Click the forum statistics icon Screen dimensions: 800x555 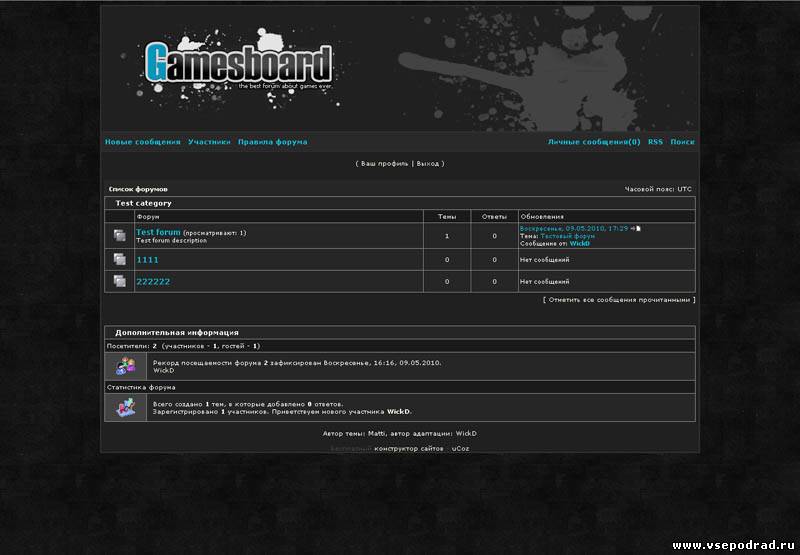coord(126,407)
